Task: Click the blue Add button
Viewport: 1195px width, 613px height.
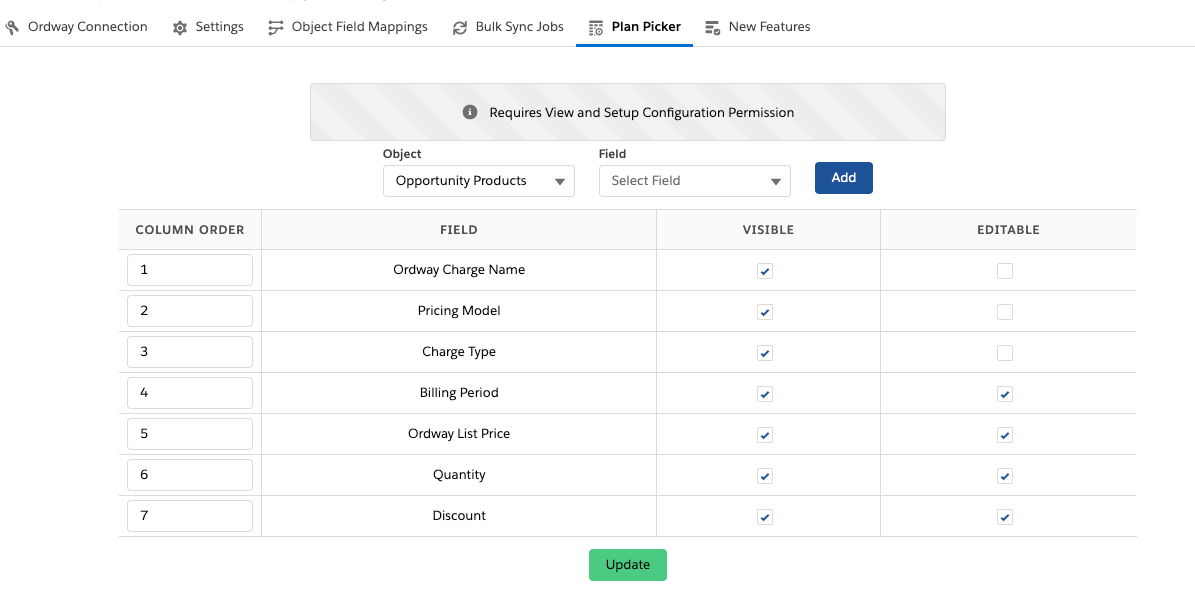Action: point(844,178)
